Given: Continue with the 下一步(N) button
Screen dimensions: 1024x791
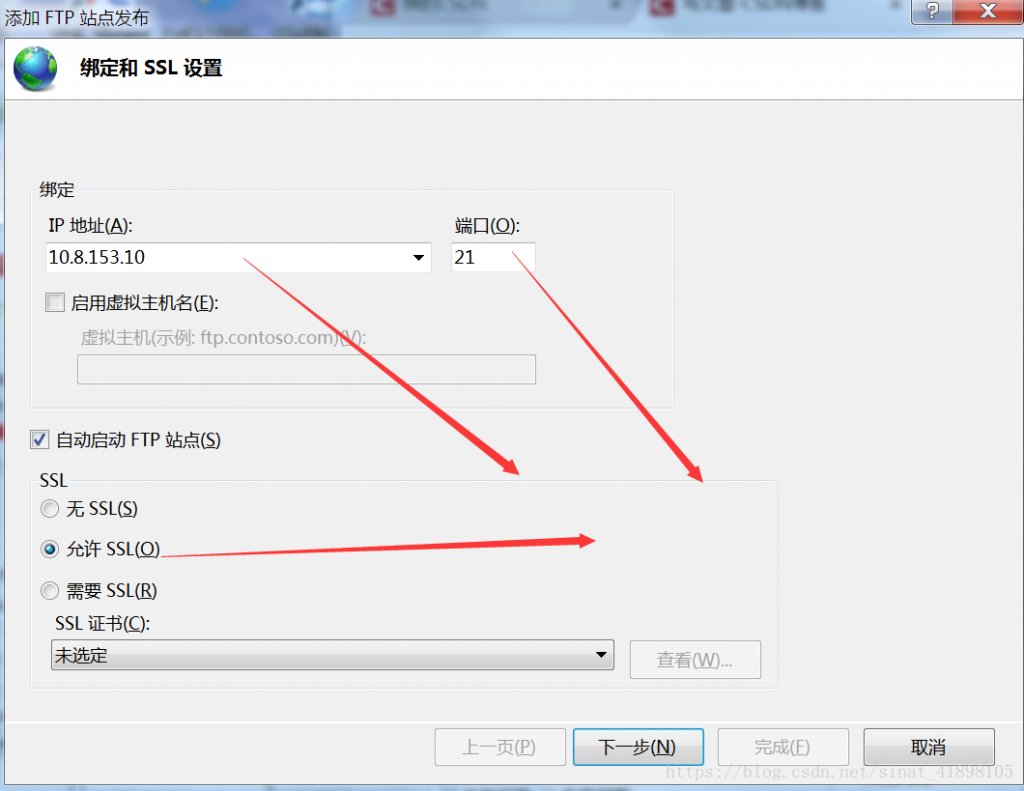Looking at the screenshot, I should pos(638,747).
